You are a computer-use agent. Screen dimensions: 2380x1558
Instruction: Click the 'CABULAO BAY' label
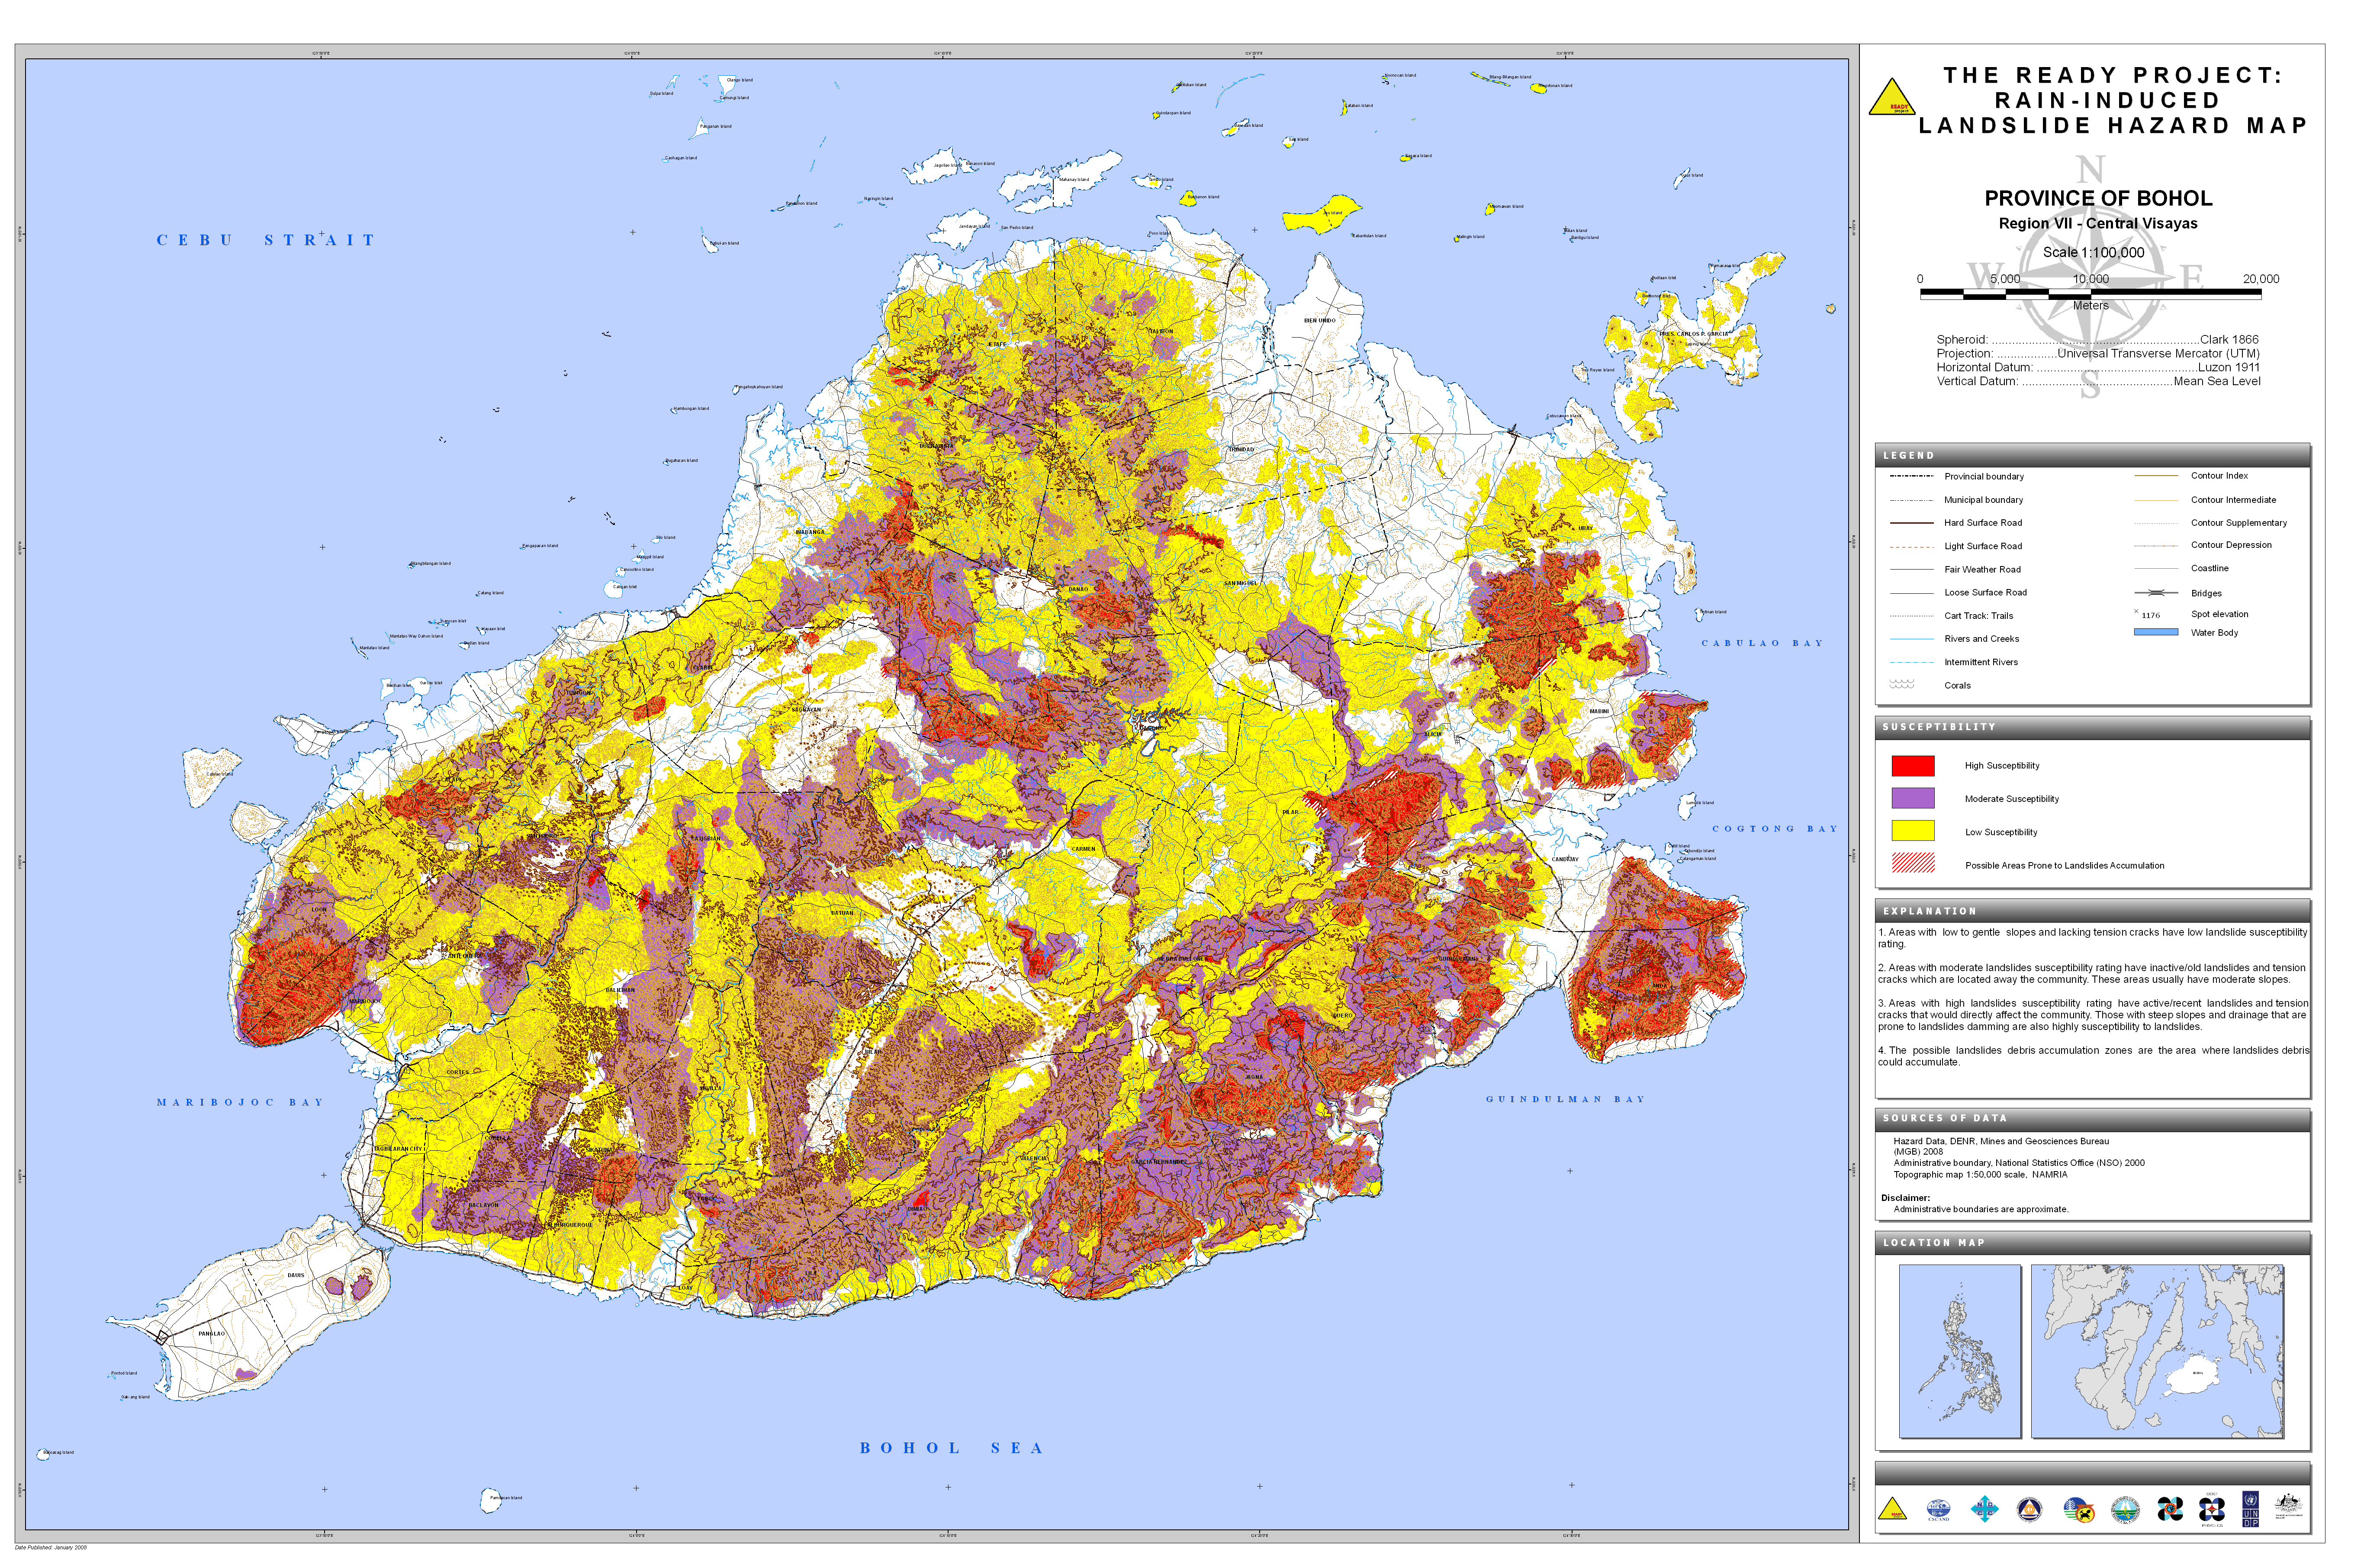click(x=1762, y=643)
